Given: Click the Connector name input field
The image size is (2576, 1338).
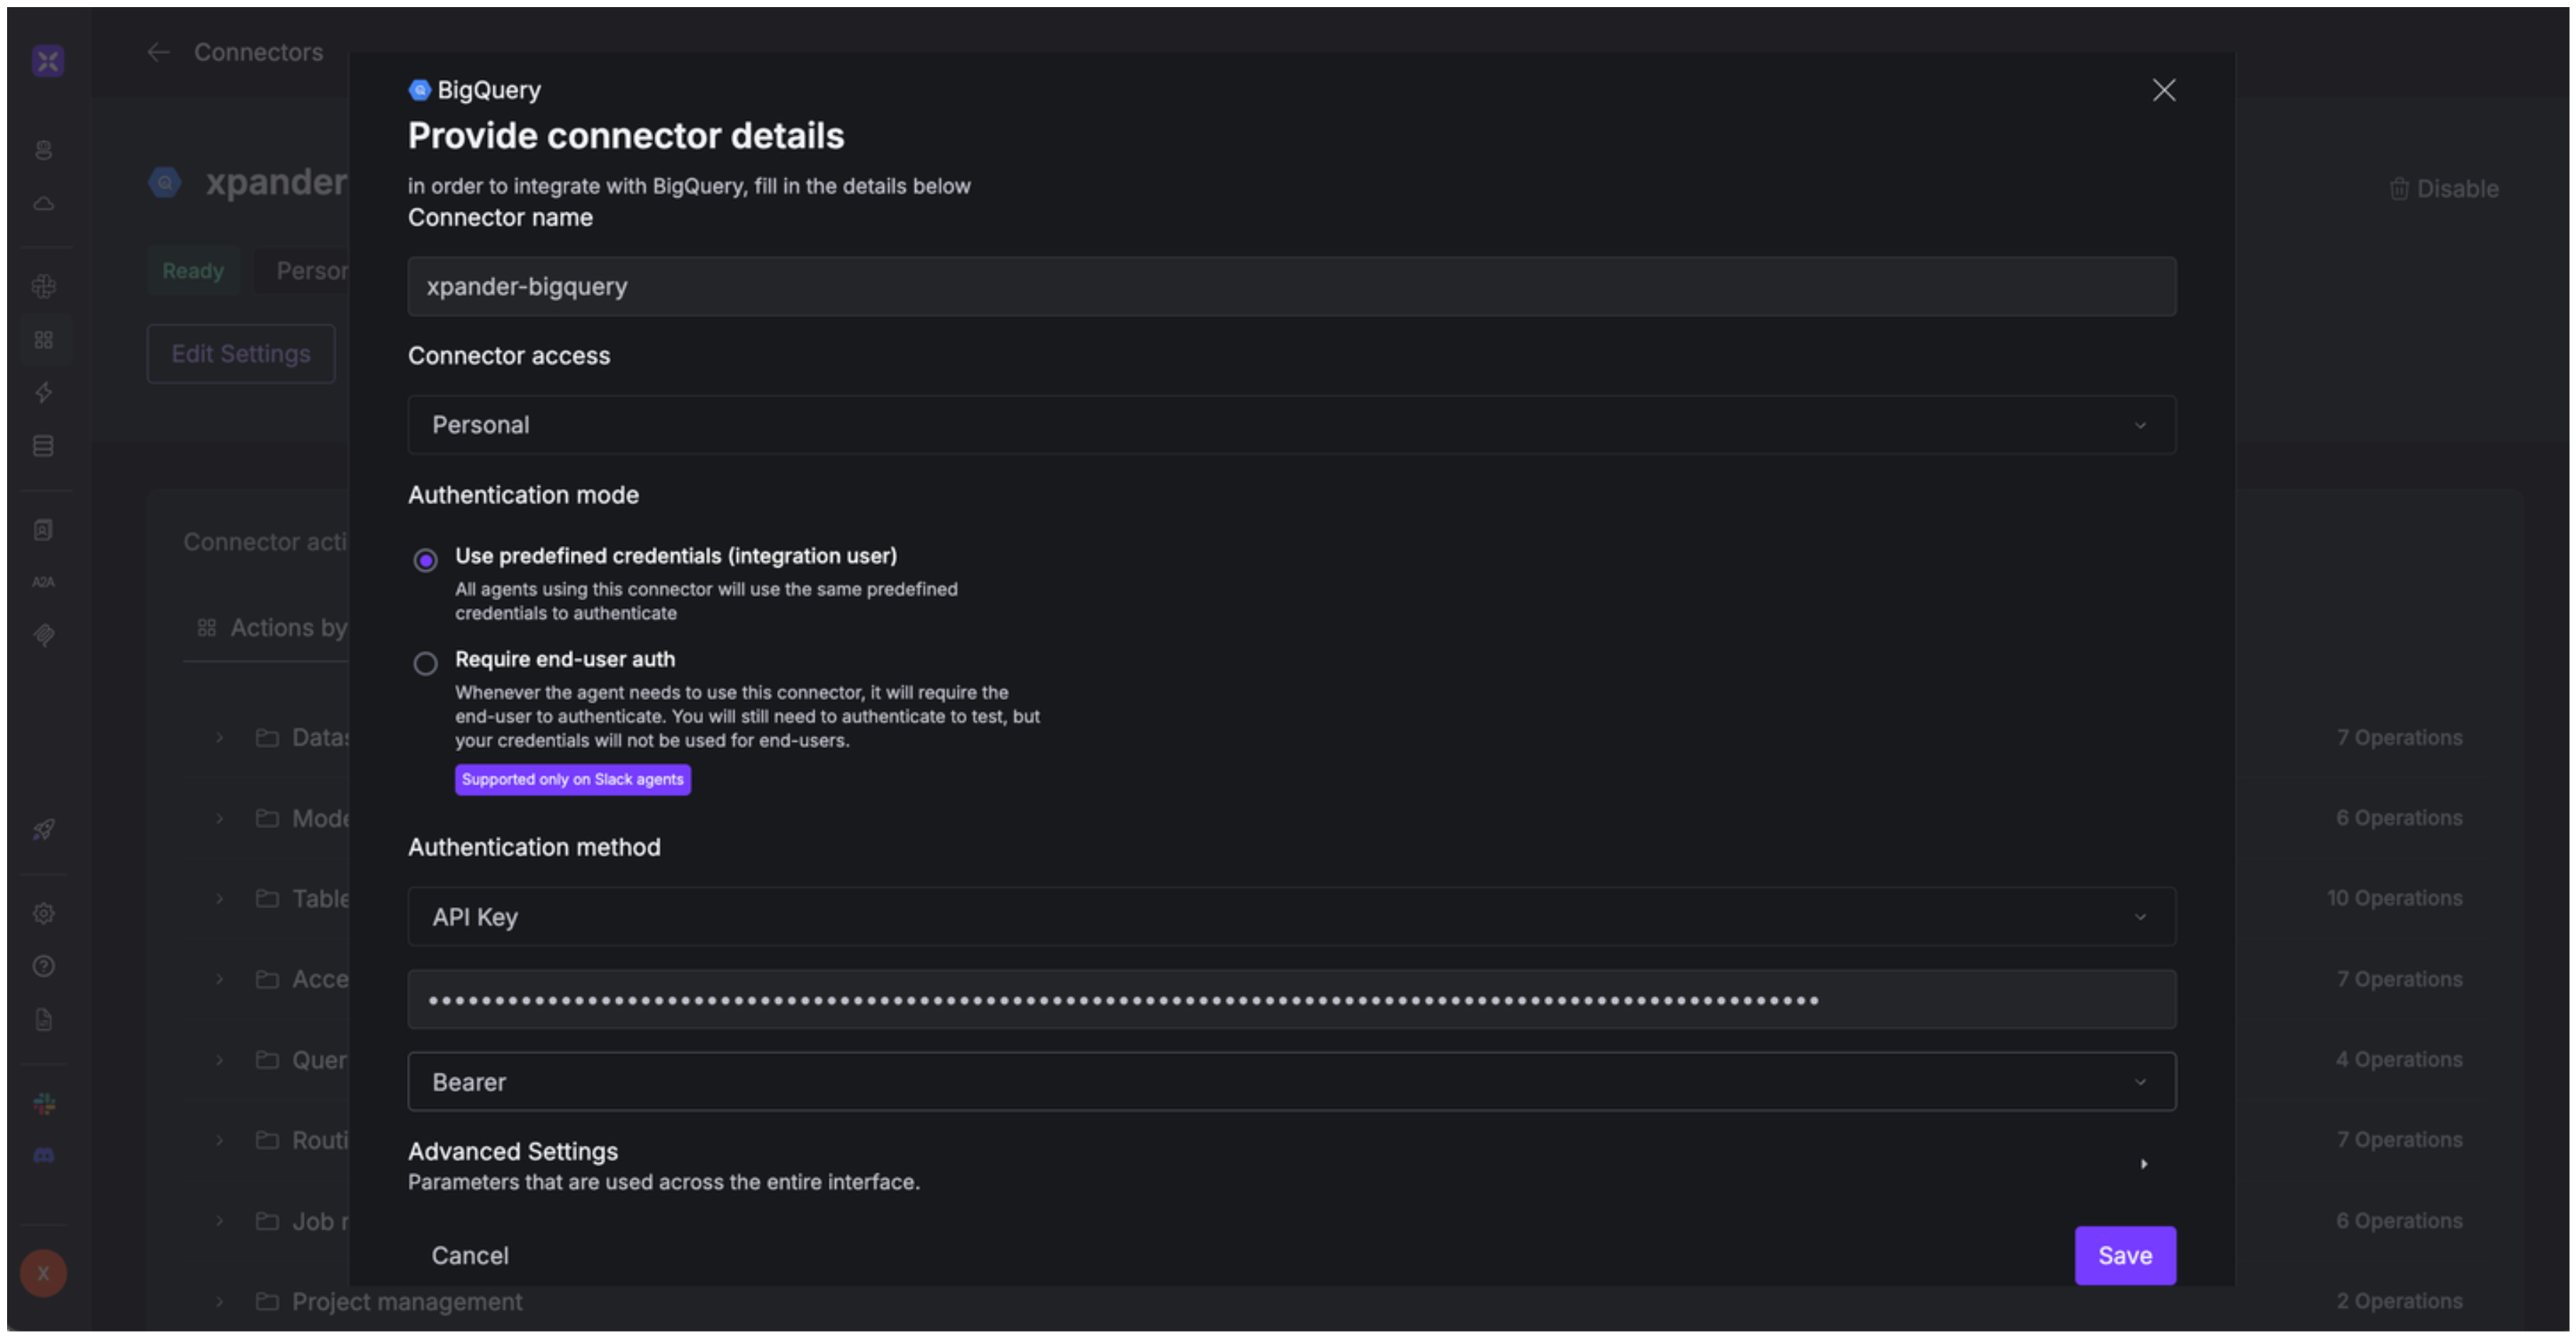Looking at the screenshot, I should click(1291, 287).
